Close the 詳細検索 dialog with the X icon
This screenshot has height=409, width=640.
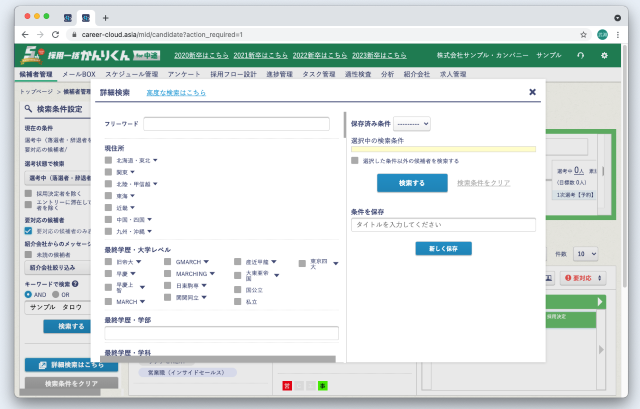(x=532, y=92)
